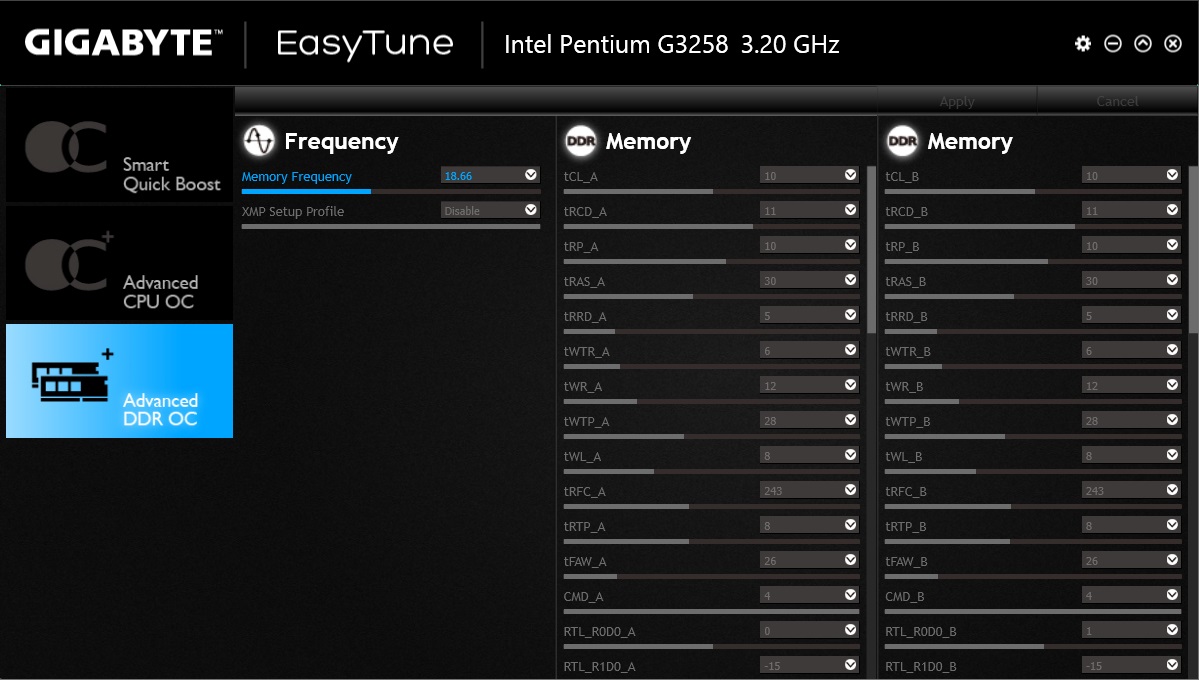Screen dimensions: 1199x680
Task: Switch to the Advanced CPU OC tab
Action: pyautogui.click(x=120, y=264)
